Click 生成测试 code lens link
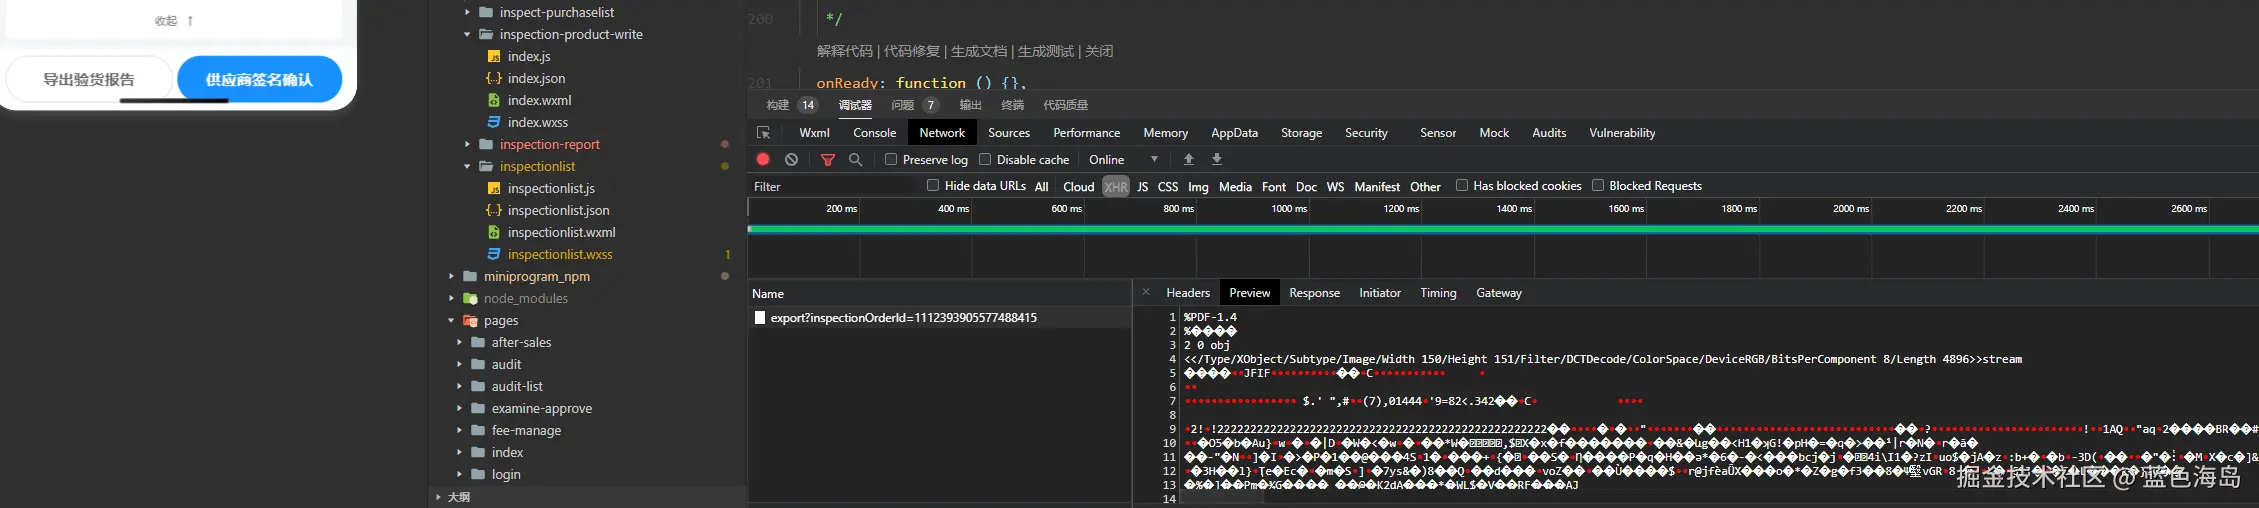 1046,51
